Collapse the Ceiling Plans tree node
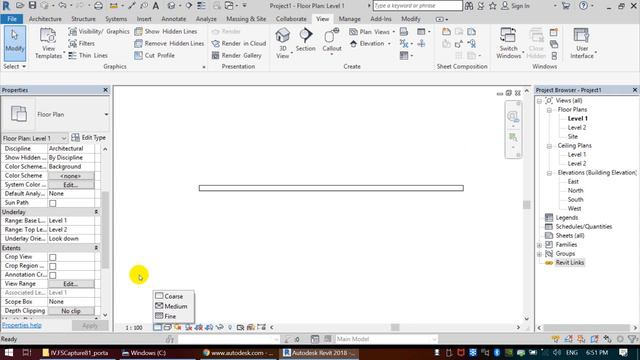 coord(549,146)
